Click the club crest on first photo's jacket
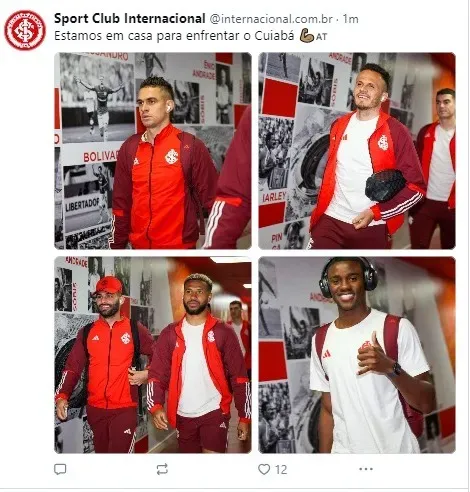 tap(172, 156)
